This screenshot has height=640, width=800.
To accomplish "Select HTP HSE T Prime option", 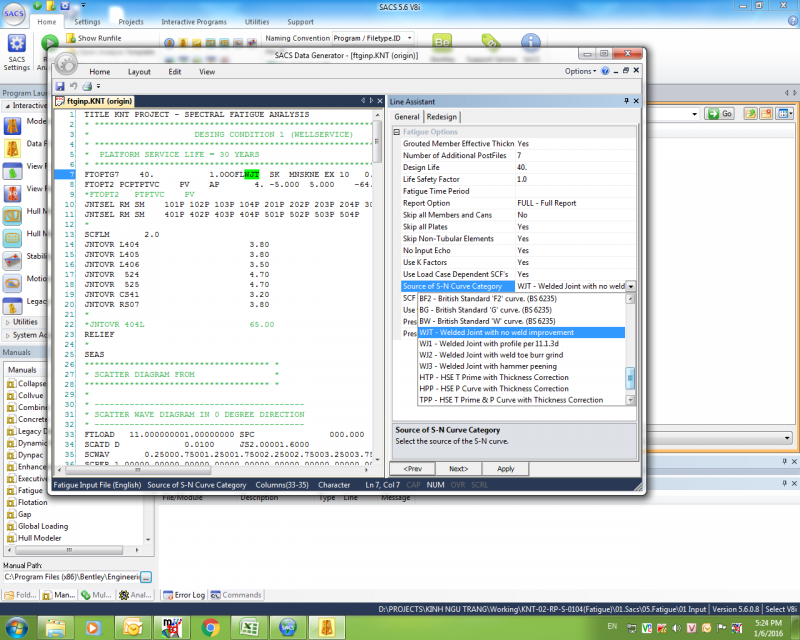I will coord(521,378).
